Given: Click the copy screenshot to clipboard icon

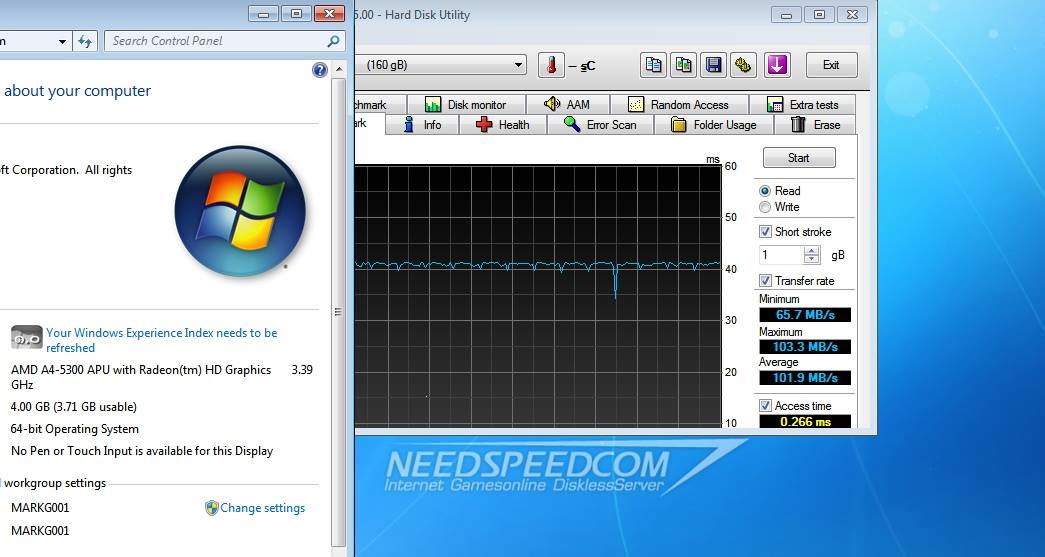Looking at the screenshot, I should [x=684, y=65].
